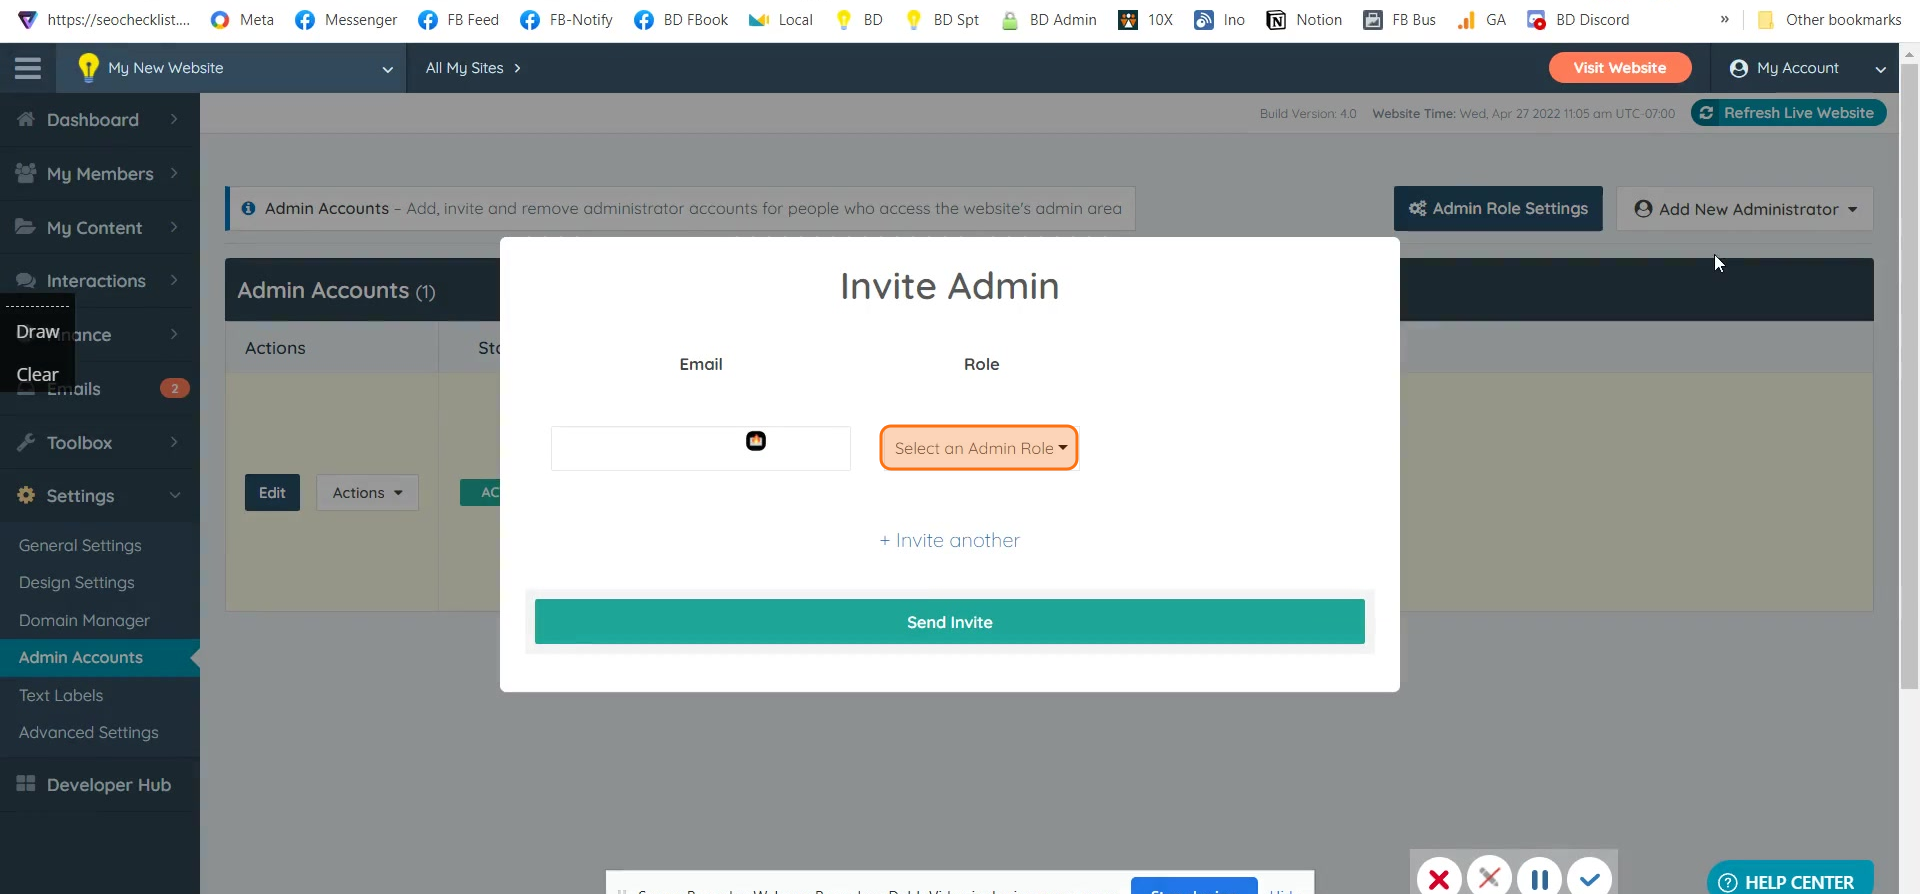The height and width of the screenshot is (894, 1920).
Task: Open the All My Sites link
Action: (x=473, y=68)
